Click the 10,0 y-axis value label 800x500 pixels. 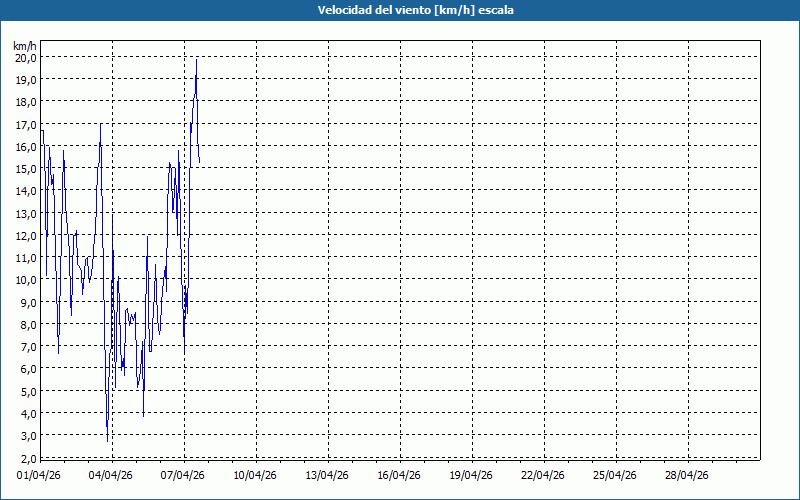point(26,279)
